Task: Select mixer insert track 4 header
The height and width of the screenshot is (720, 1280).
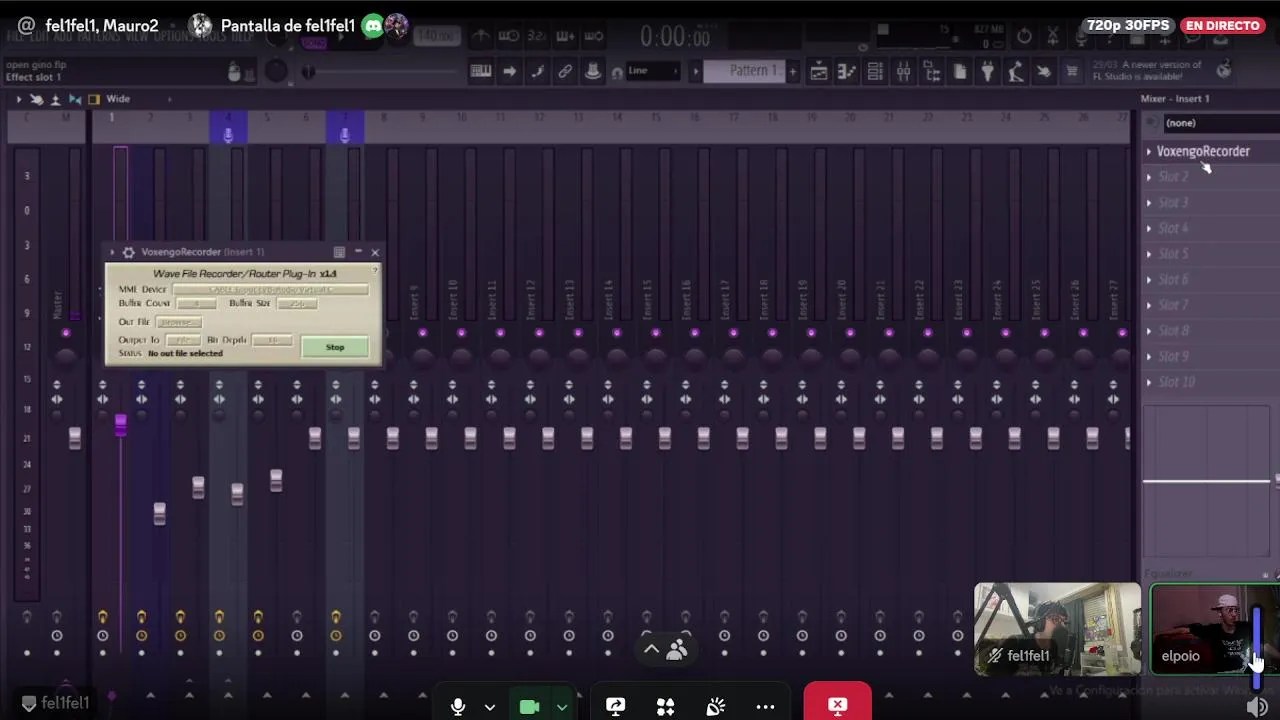Action: click(228, 127)
